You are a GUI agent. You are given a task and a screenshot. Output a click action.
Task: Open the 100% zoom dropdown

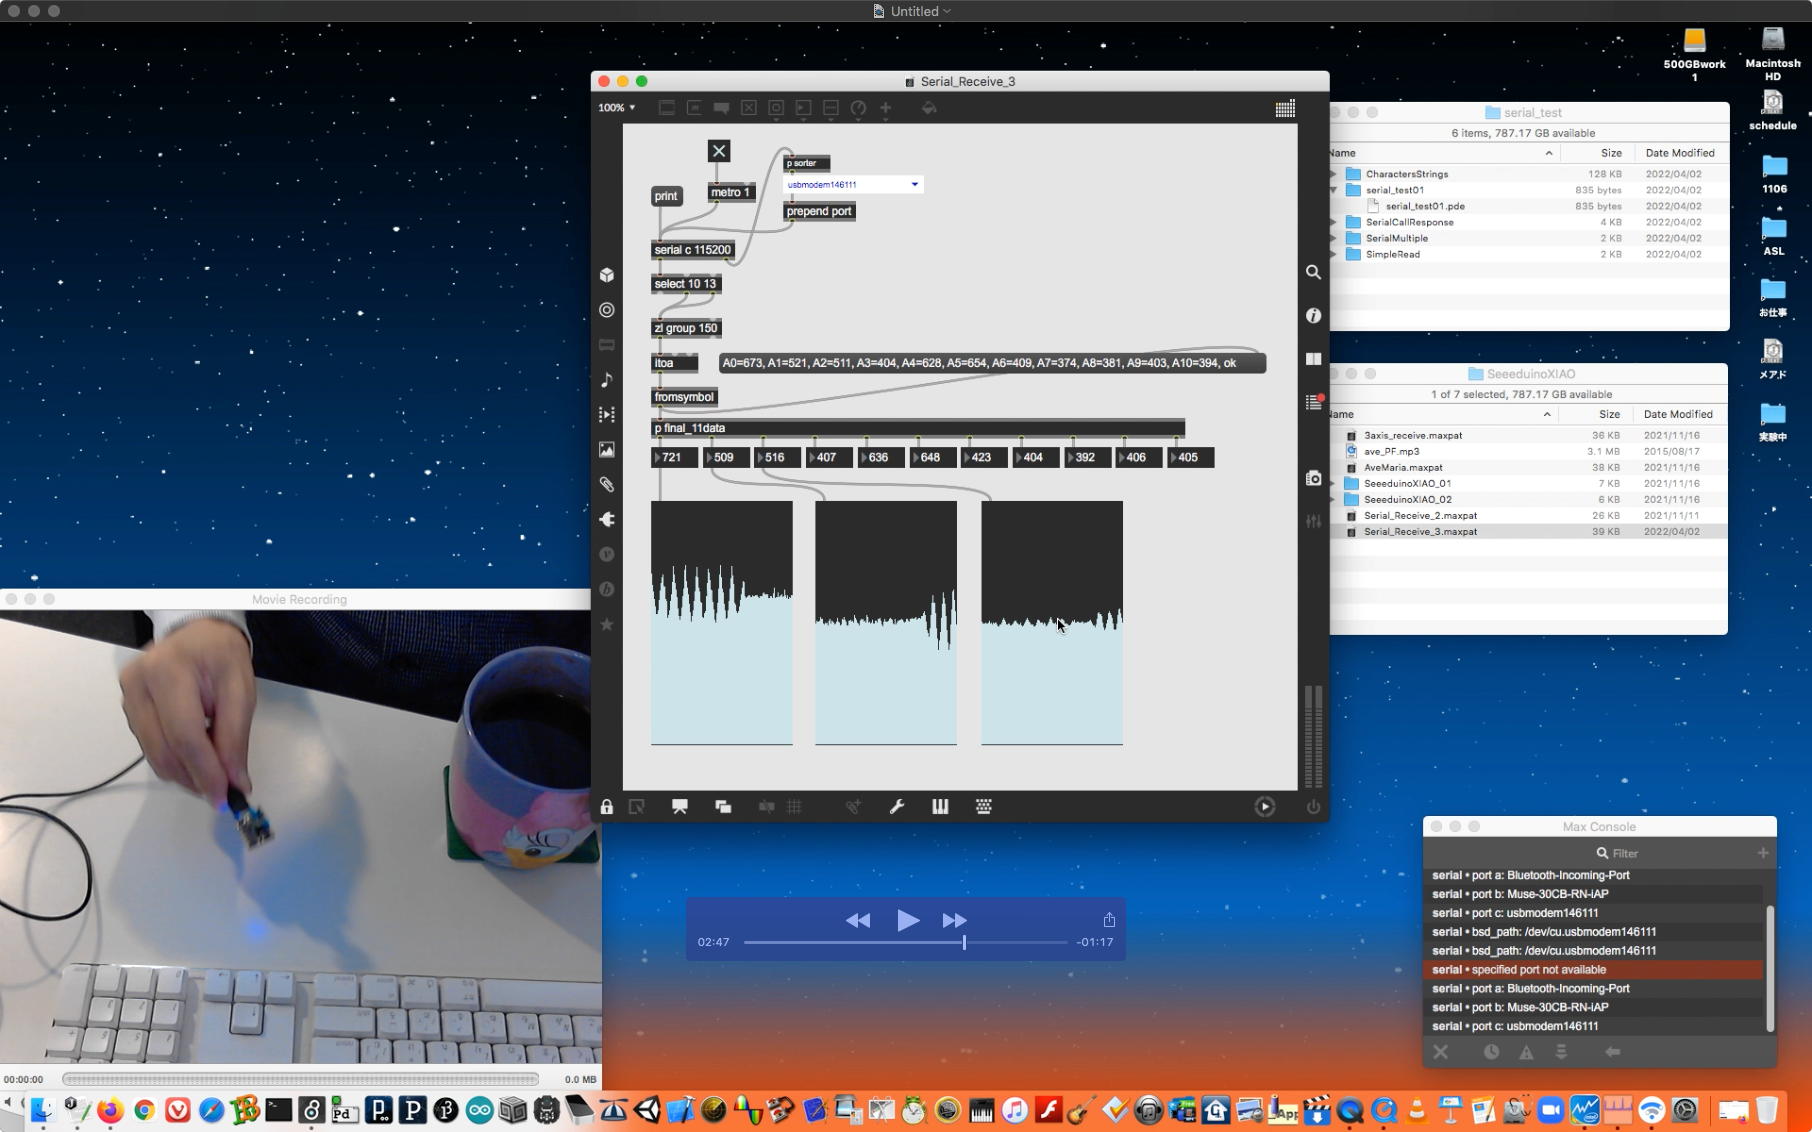coord(616,108)
